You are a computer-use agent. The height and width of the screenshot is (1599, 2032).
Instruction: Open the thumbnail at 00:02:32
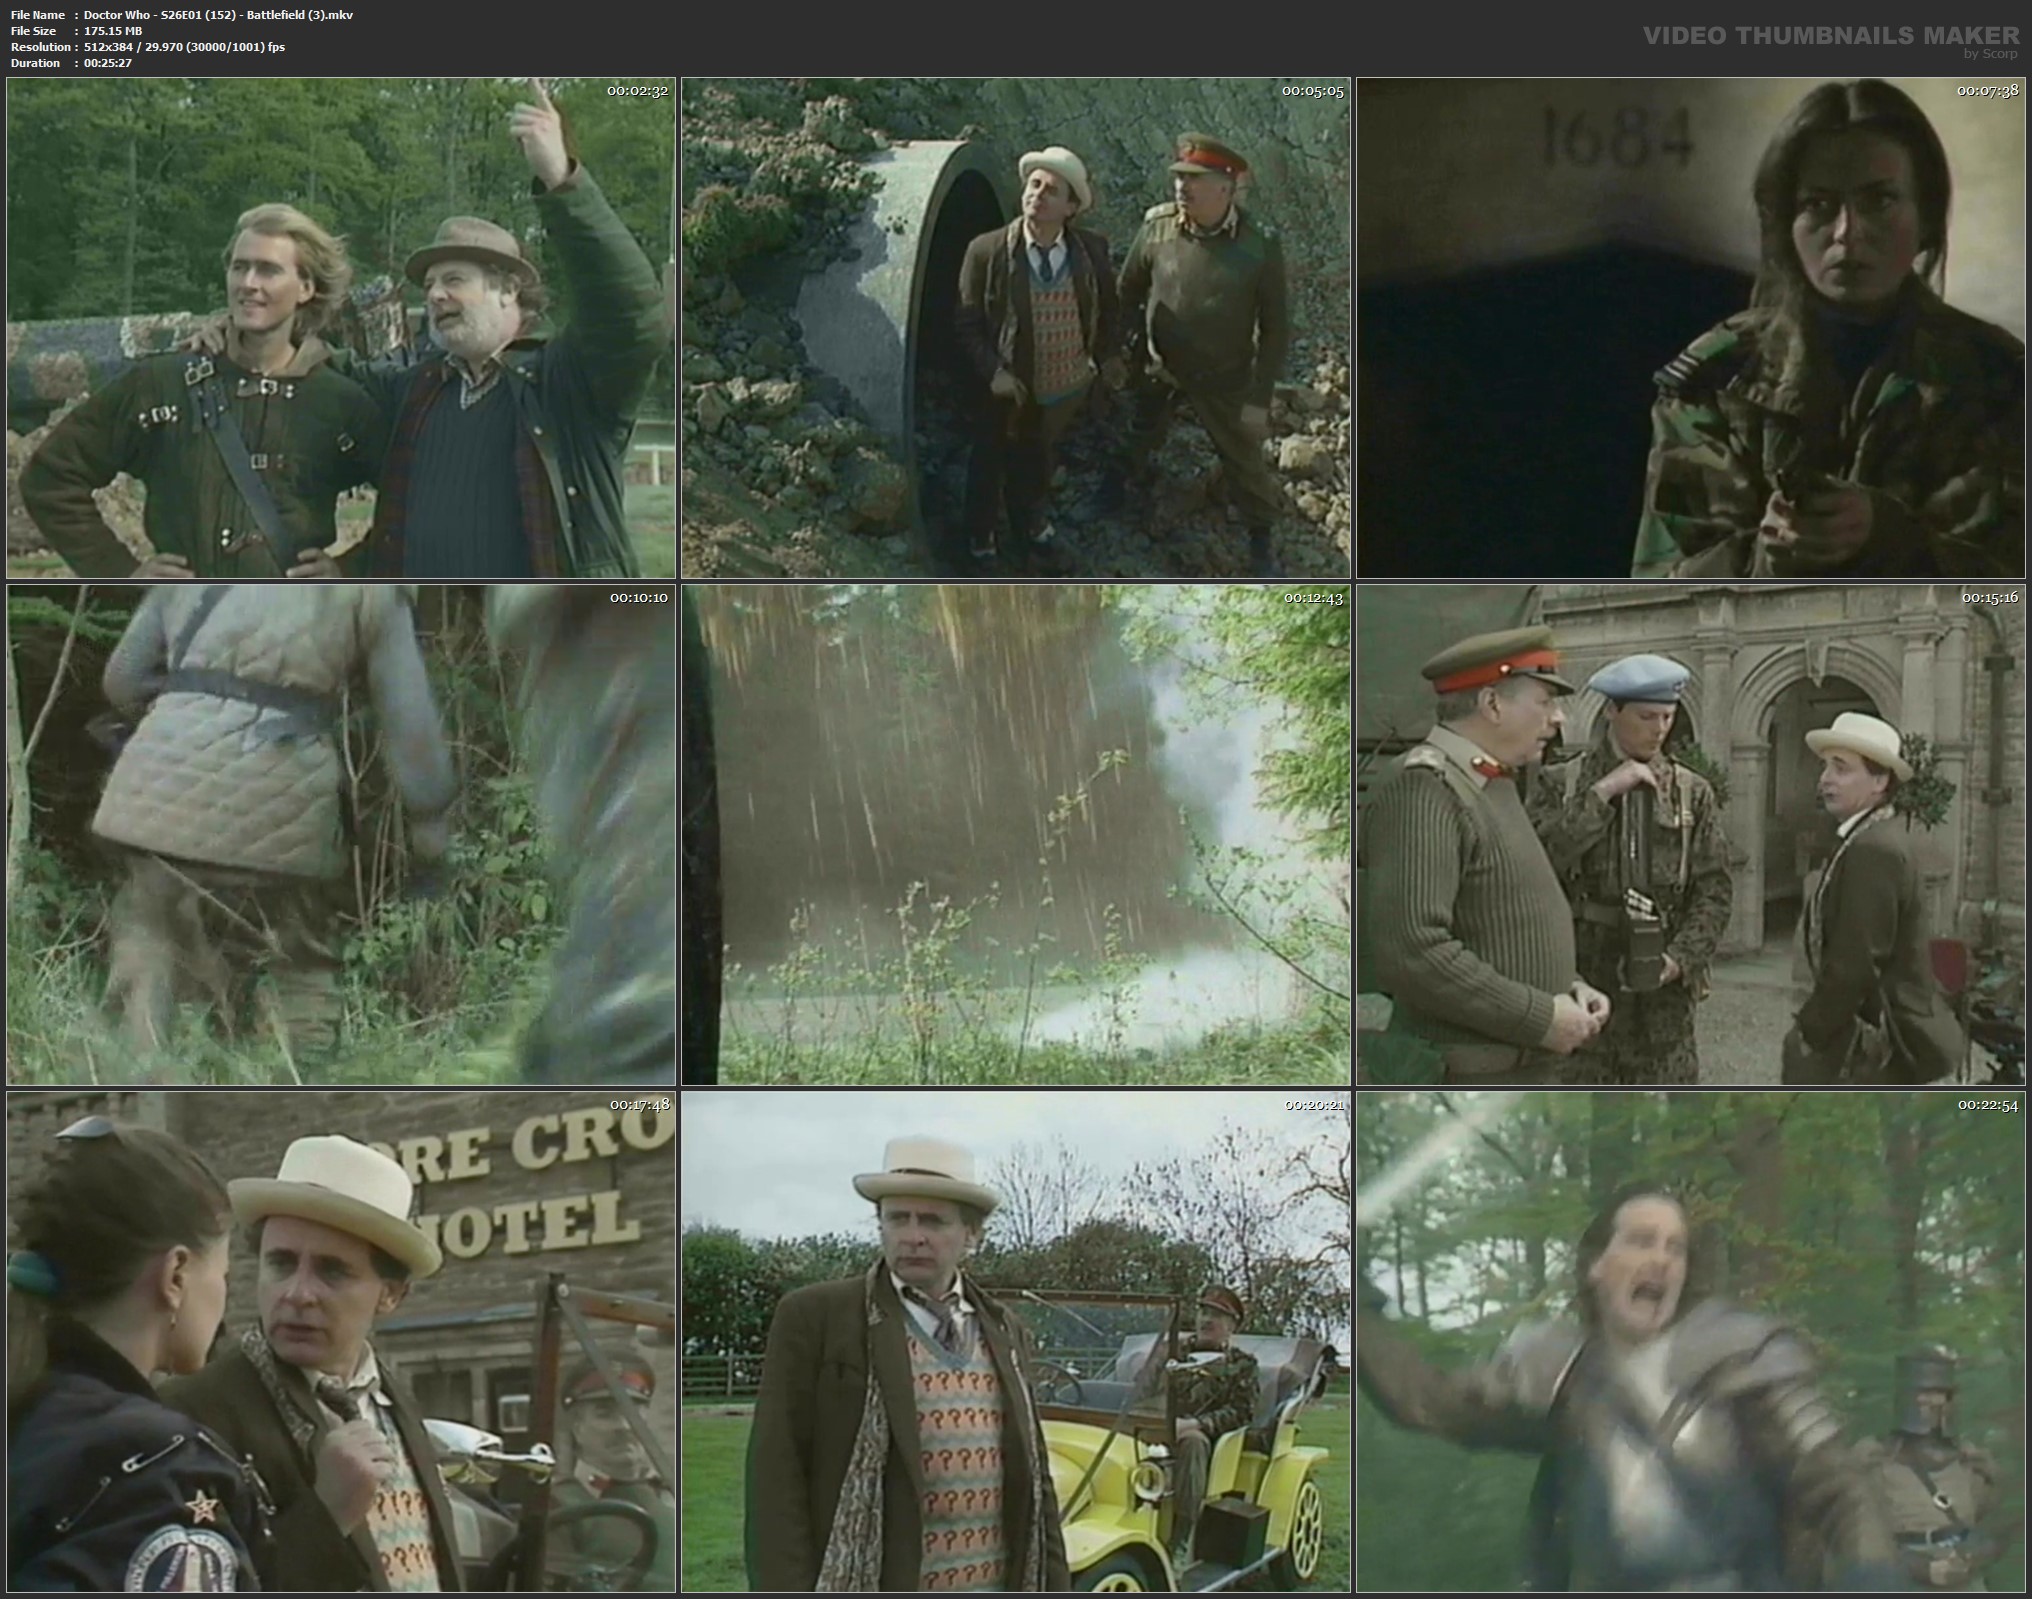point(341,328)
